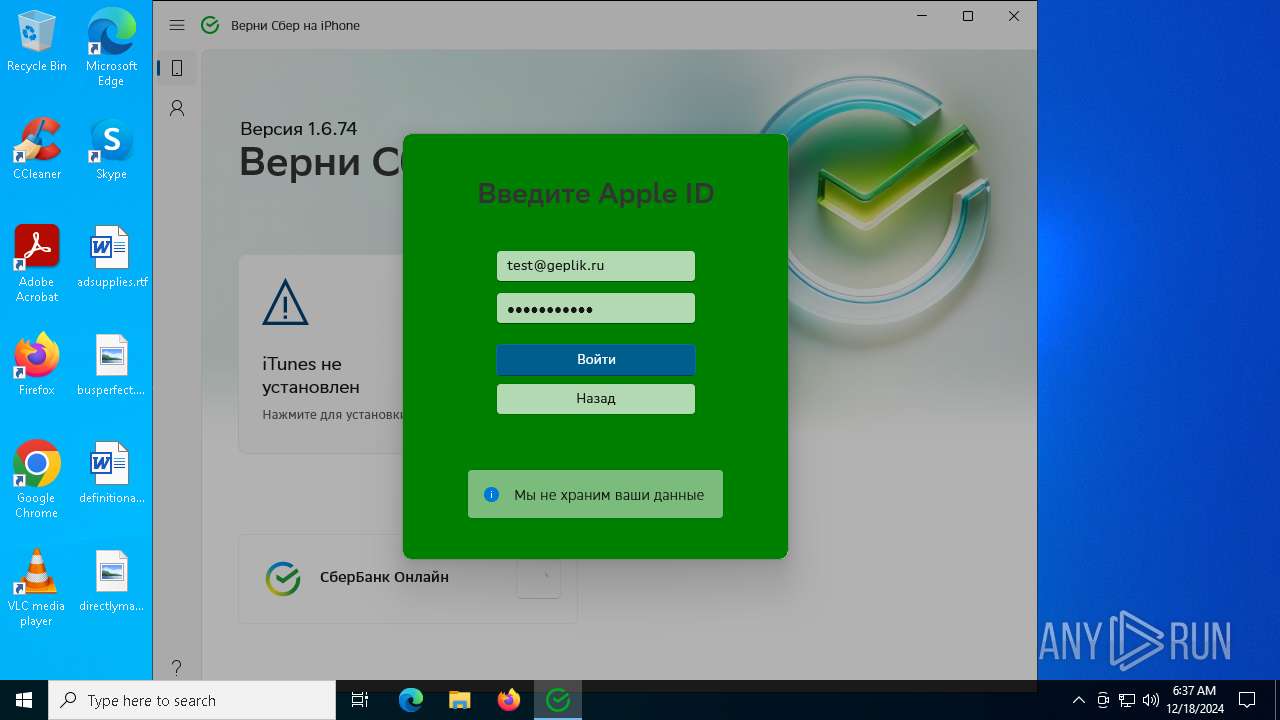Open Edge from the taskbar

pos(411,700)
